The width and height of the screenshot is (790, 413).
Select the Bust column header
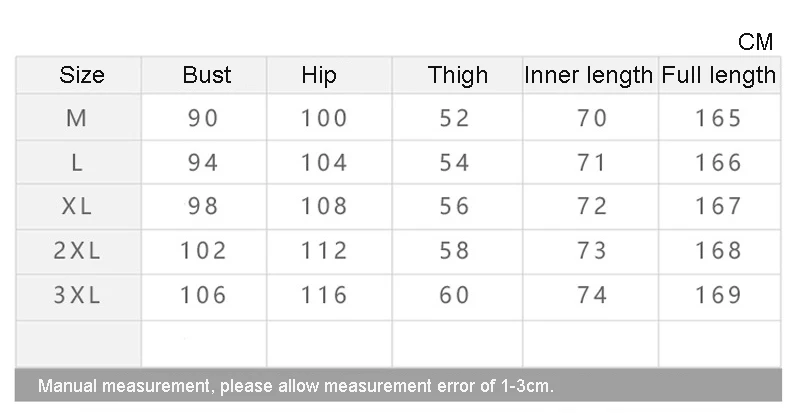[207, 75]
